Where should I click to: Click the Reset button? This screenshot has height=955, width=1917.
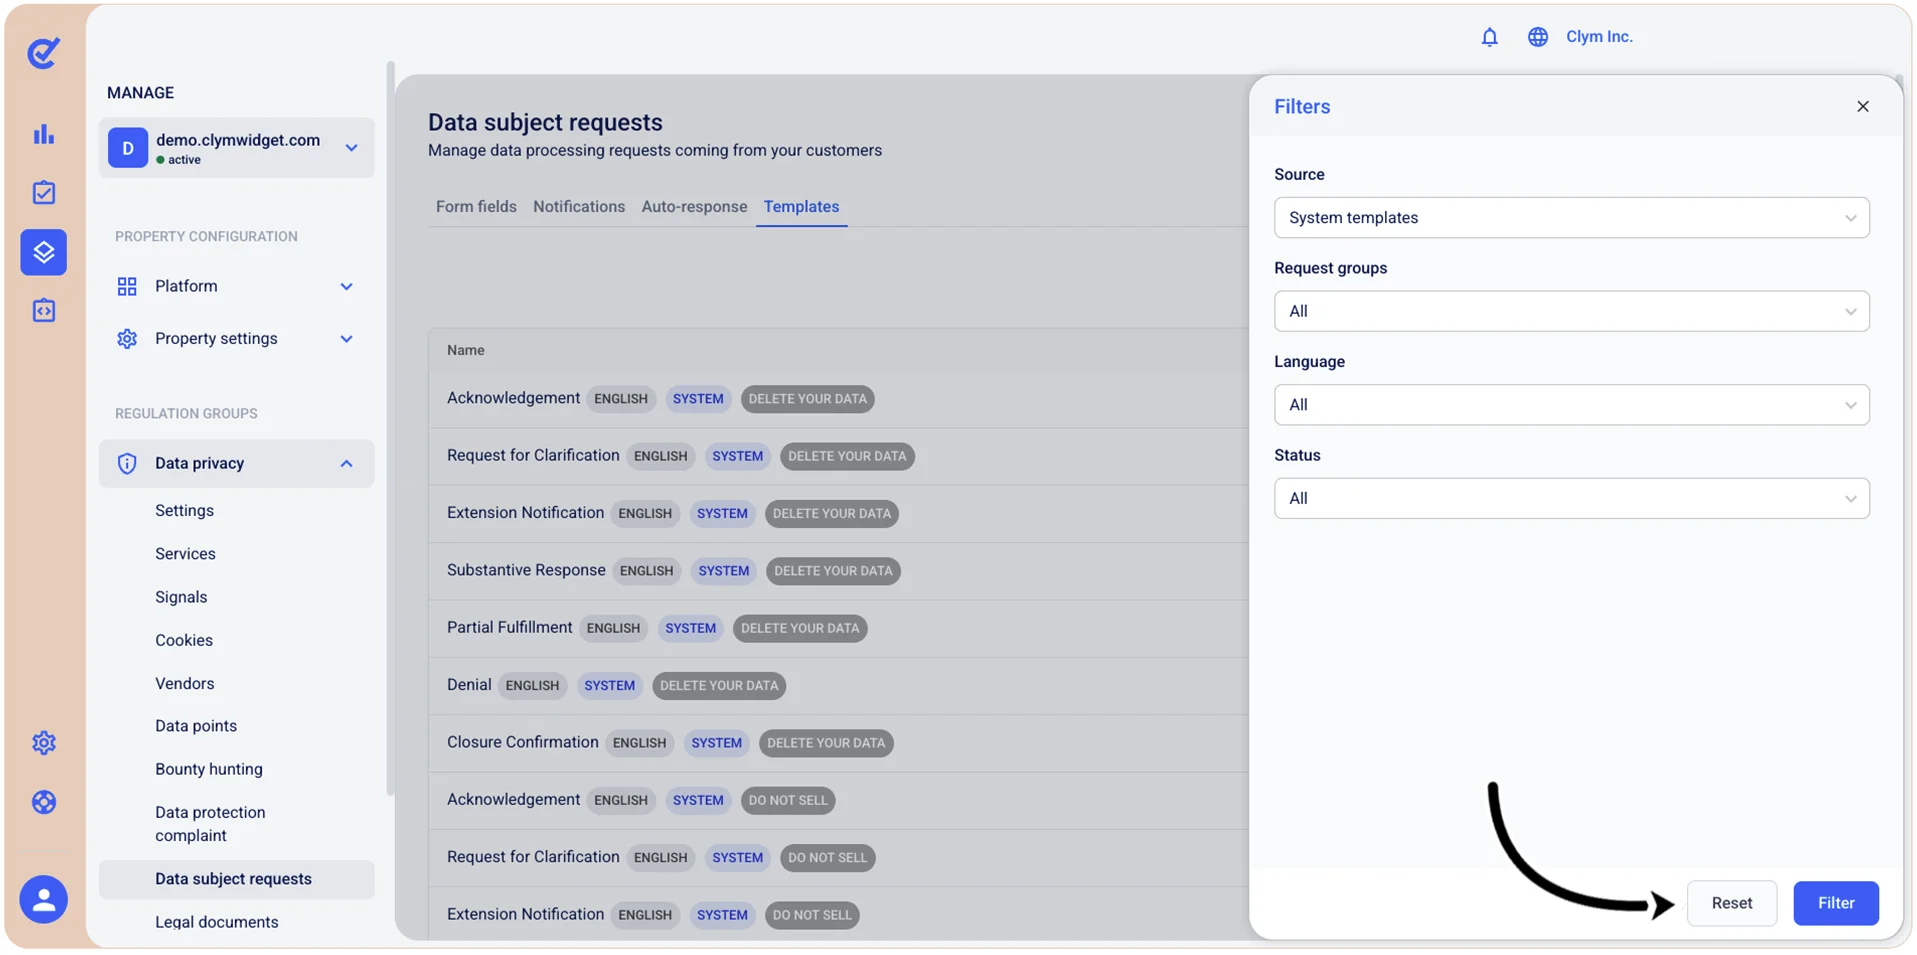pyautogui.click(x=1731, y=903)
